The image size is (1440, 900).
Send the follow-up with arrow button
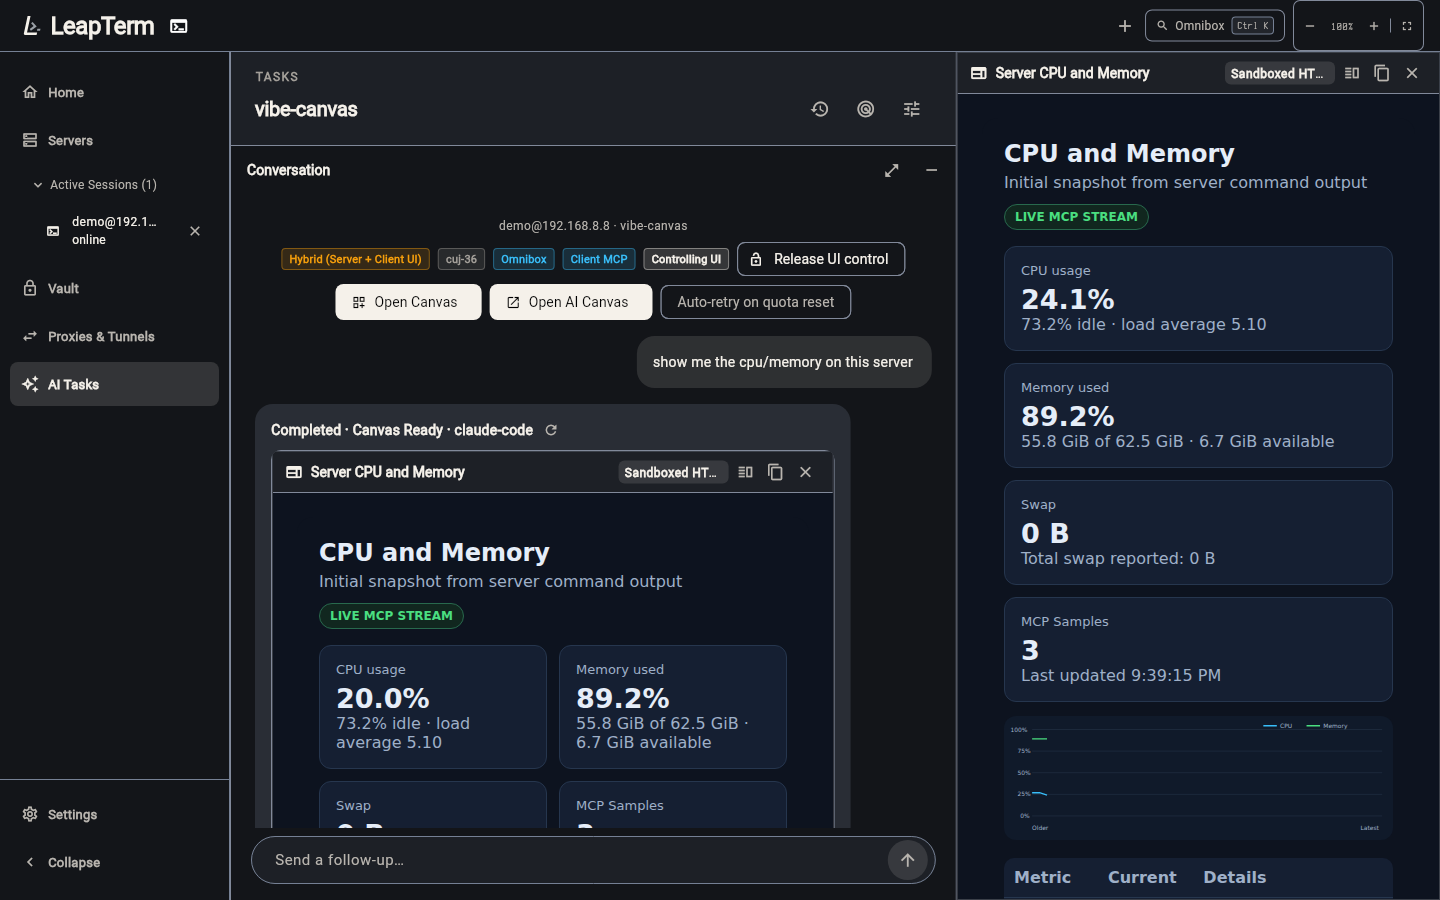point(908,860)
